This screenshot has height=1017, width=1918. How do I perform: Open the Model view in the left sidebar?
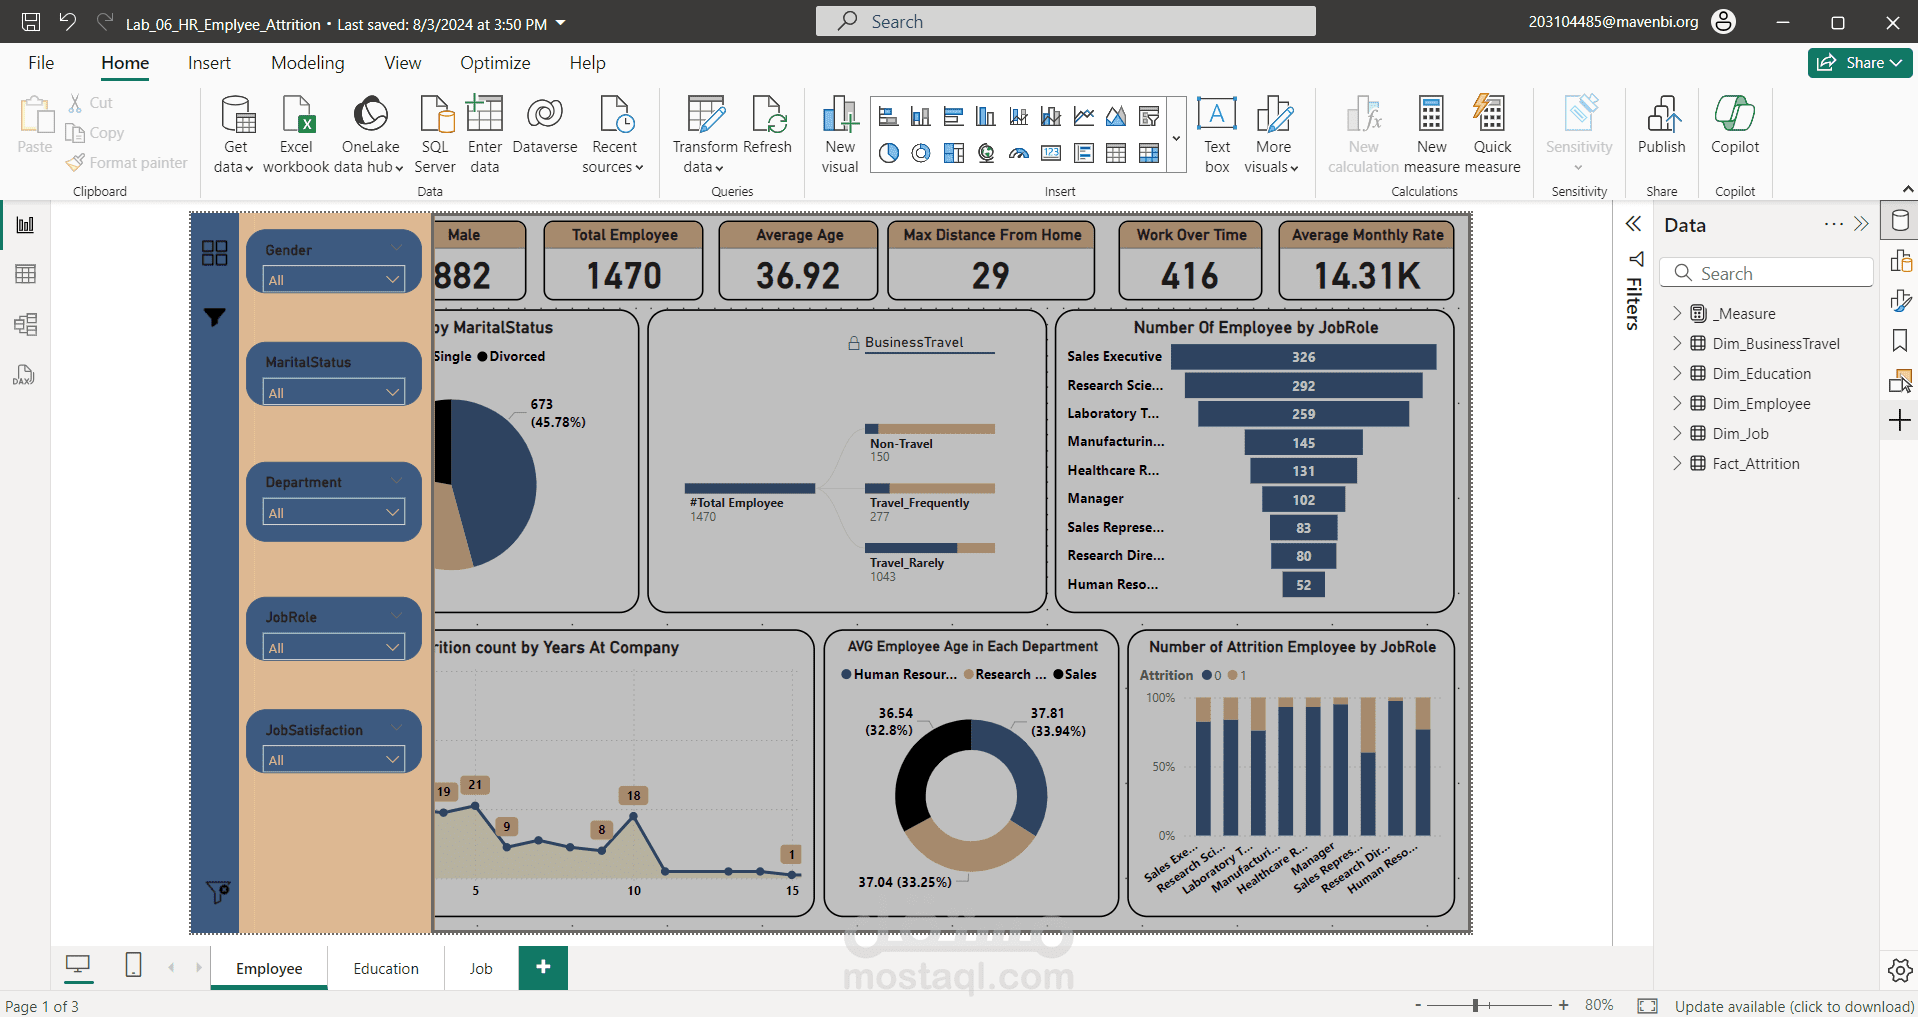coord(25,324)
